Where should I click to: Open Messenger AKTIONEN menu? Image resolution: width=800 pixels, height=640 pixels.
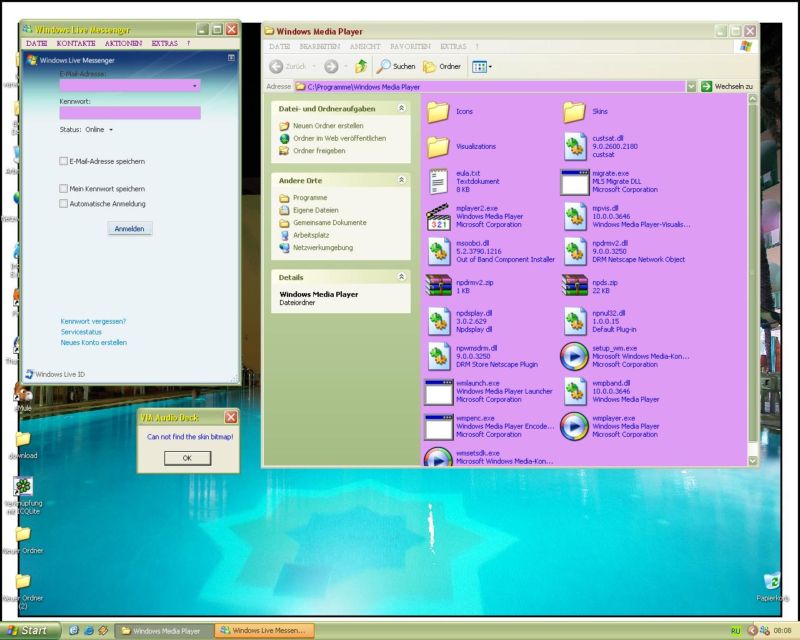[x=123, y=43]
